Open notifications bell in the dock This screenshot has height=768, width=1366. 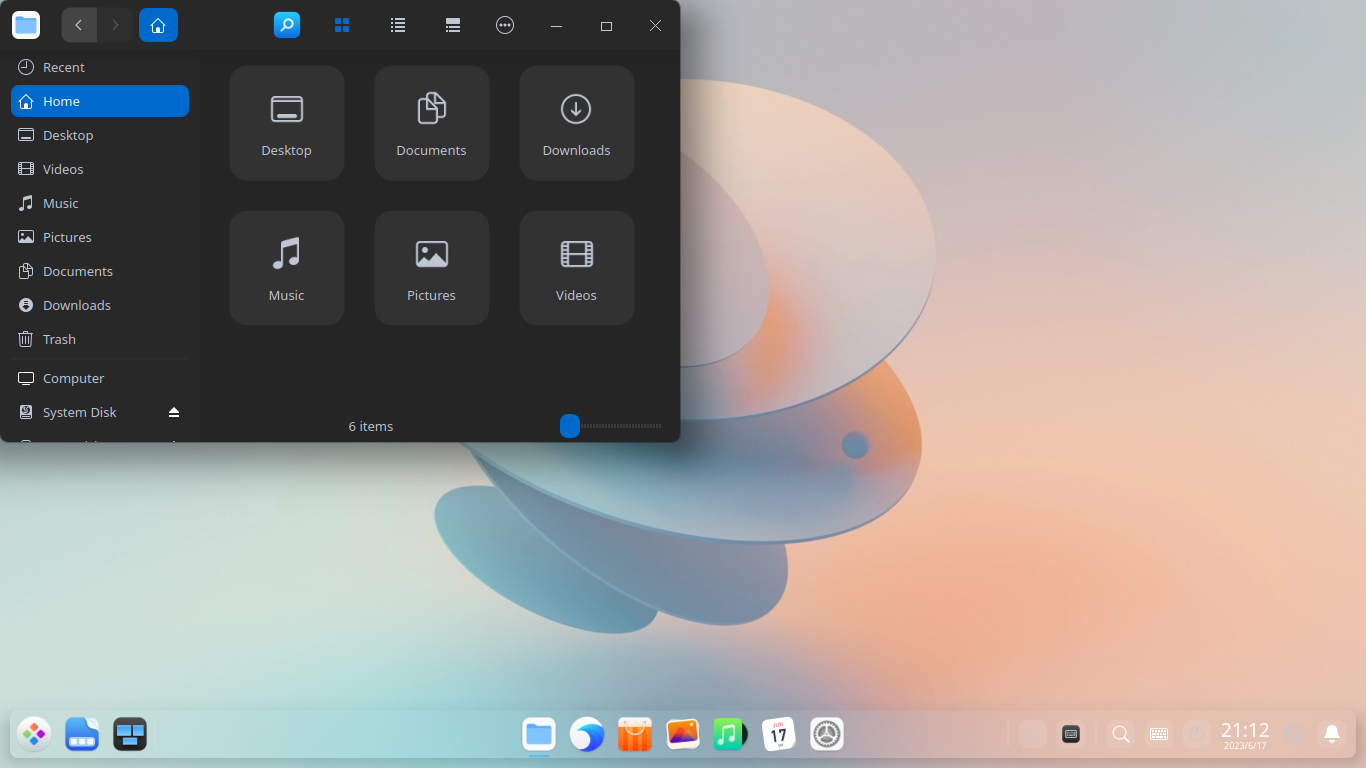[1331, 734]
